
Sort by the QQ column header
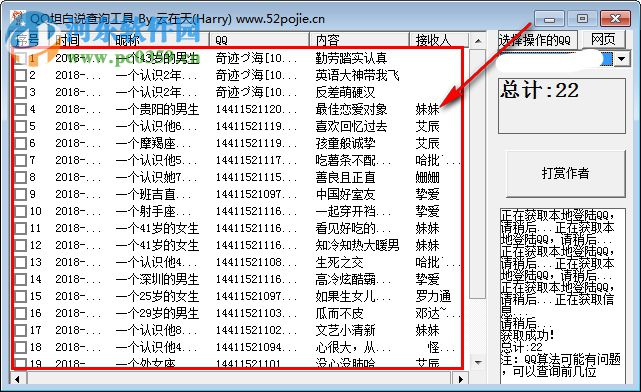[x=259, y=40]
